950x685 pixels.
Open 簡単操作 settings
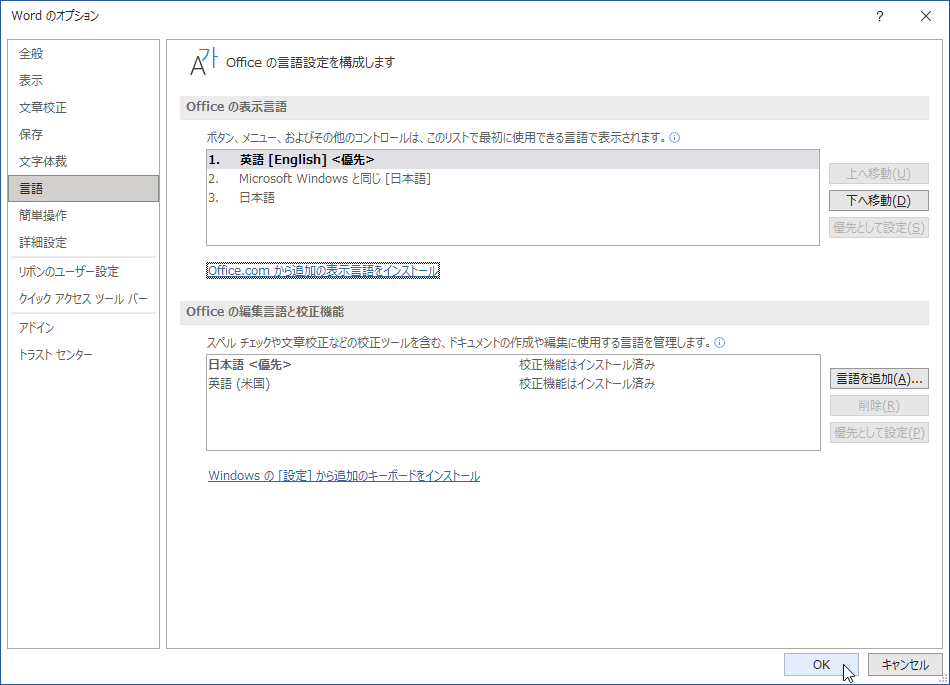coord(84,215)
